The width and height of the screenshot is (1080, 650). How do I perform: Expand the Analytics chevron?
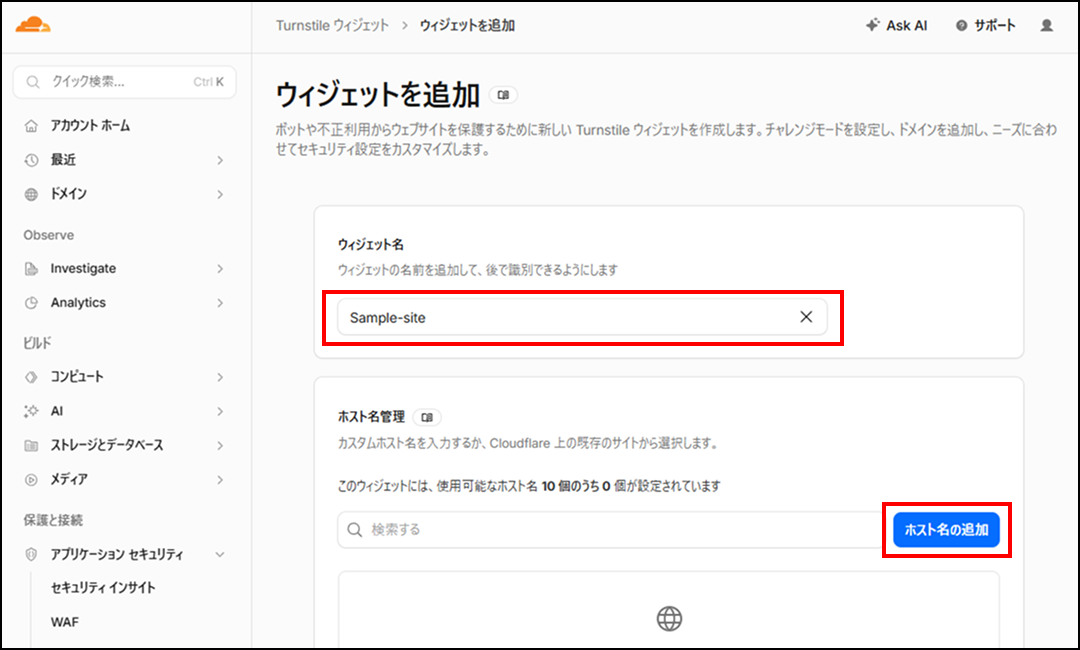click(x=220, y=303)
